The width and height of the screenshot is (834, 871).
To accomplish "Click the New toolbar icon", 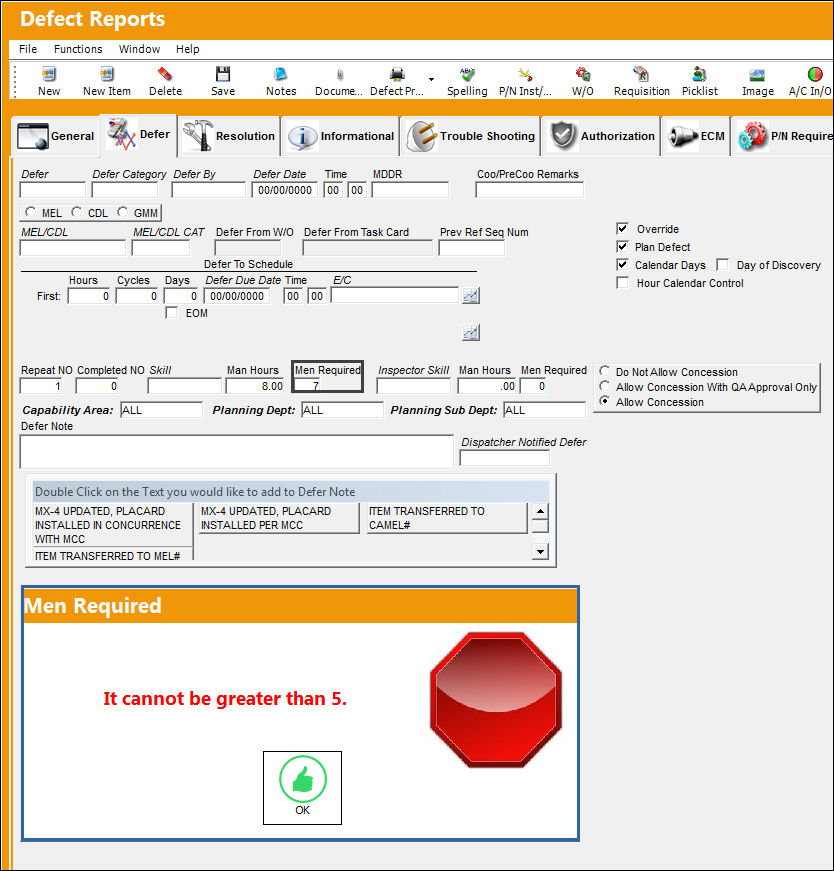I will pyautogui.click(x=48, y=74).
